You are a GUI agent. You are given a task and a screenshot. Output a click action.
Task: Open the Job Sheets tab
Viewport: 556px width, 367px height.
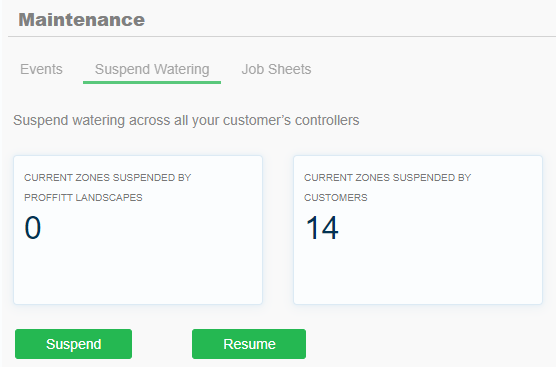(276, 69)
